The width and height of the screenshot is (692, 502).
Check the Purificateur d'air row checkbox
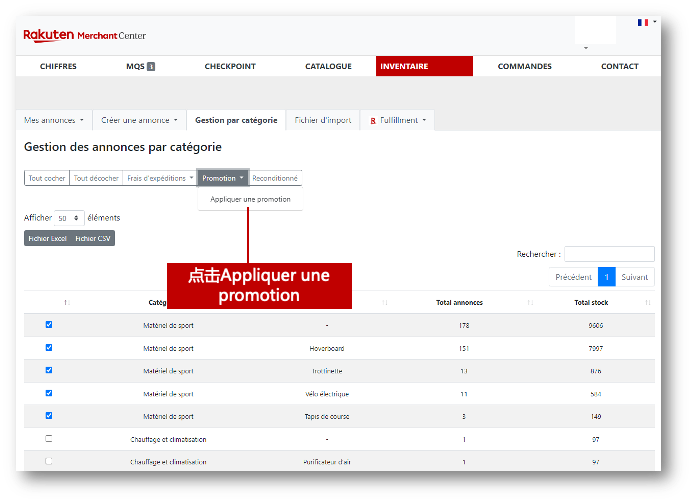click(49, 461)
